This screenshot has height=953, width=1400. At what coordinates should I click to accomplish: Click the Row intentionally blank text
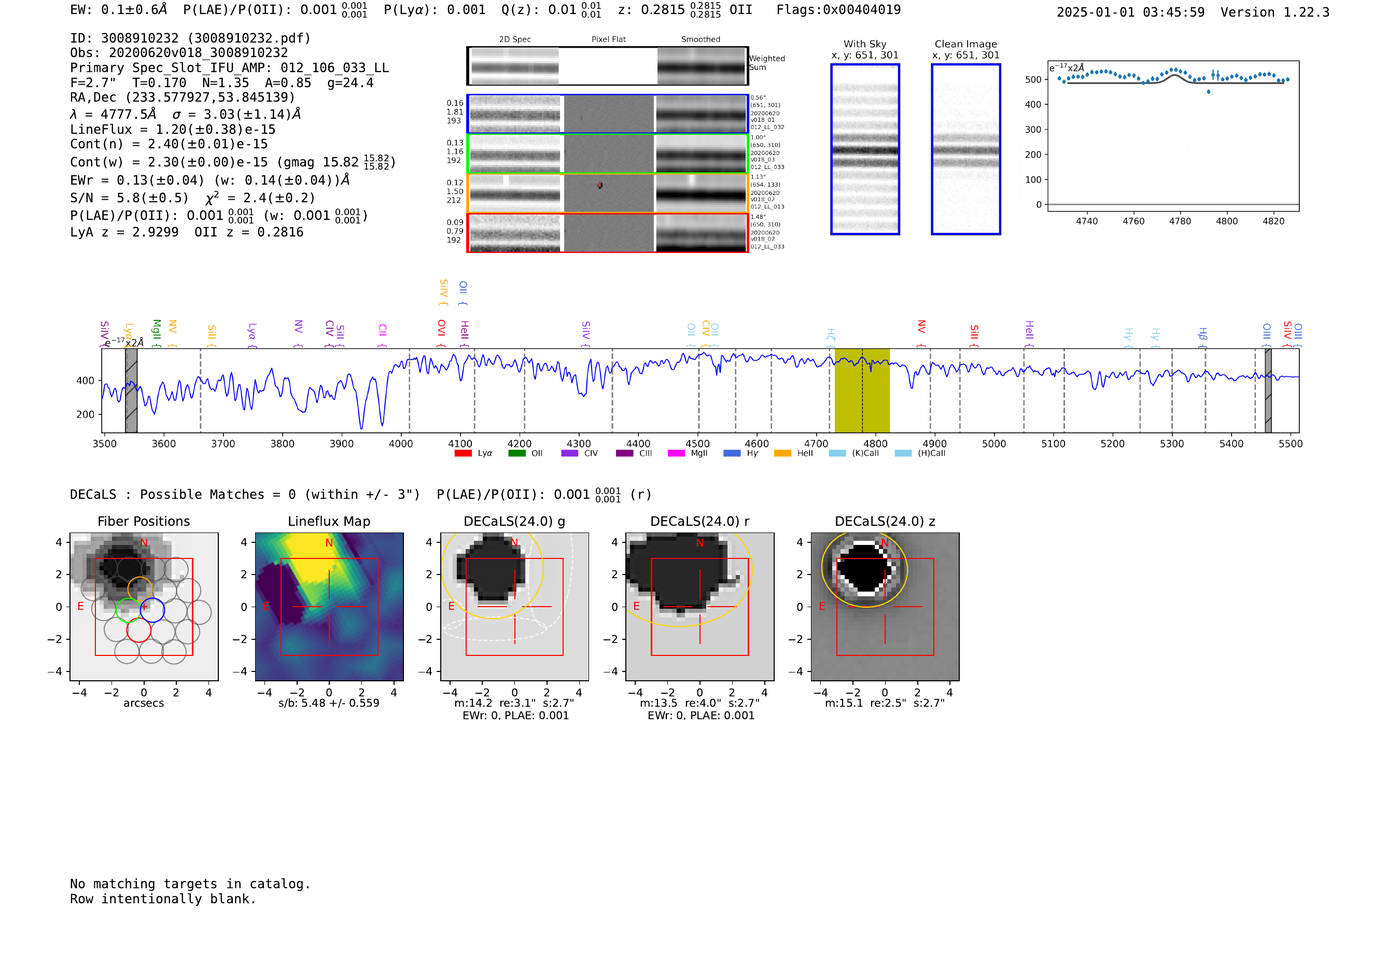click(x=163, y=899)
